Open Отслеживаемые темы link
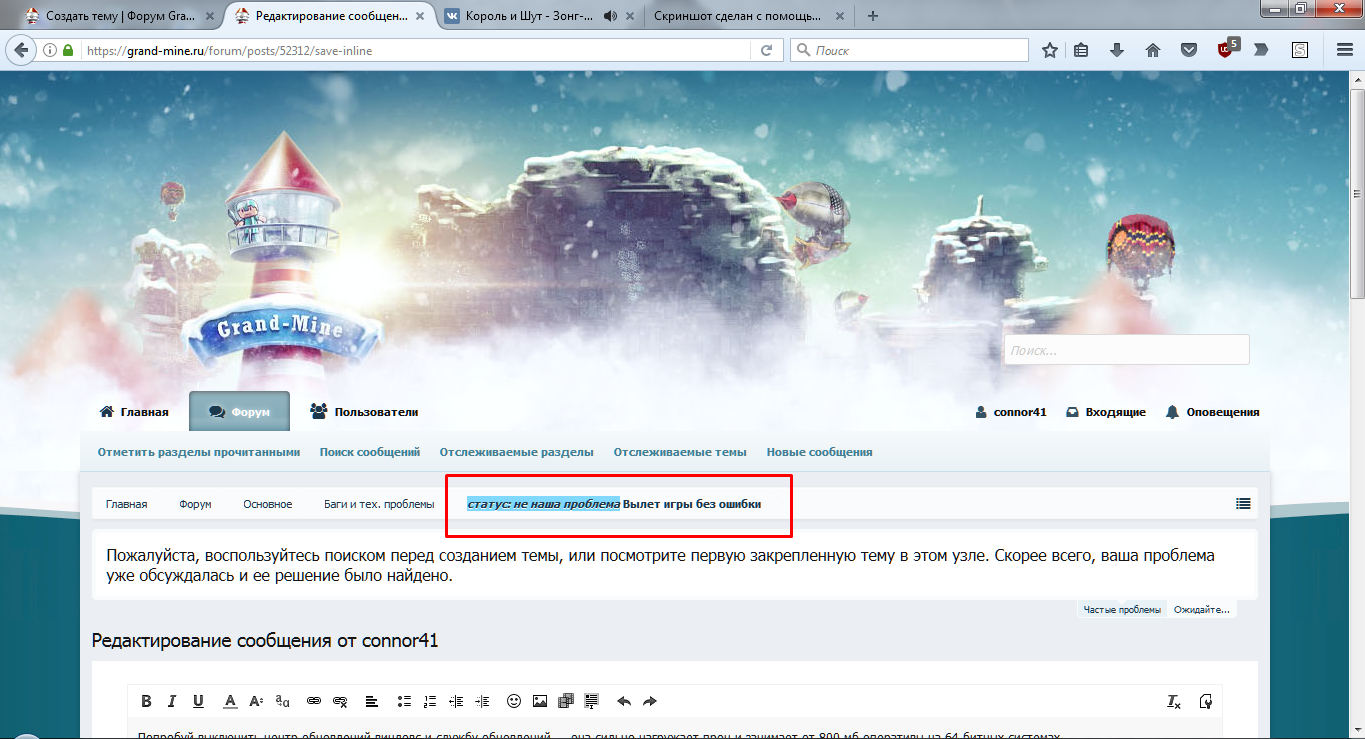This screenshot has width=1365, height=739. (x=680, y=452)
